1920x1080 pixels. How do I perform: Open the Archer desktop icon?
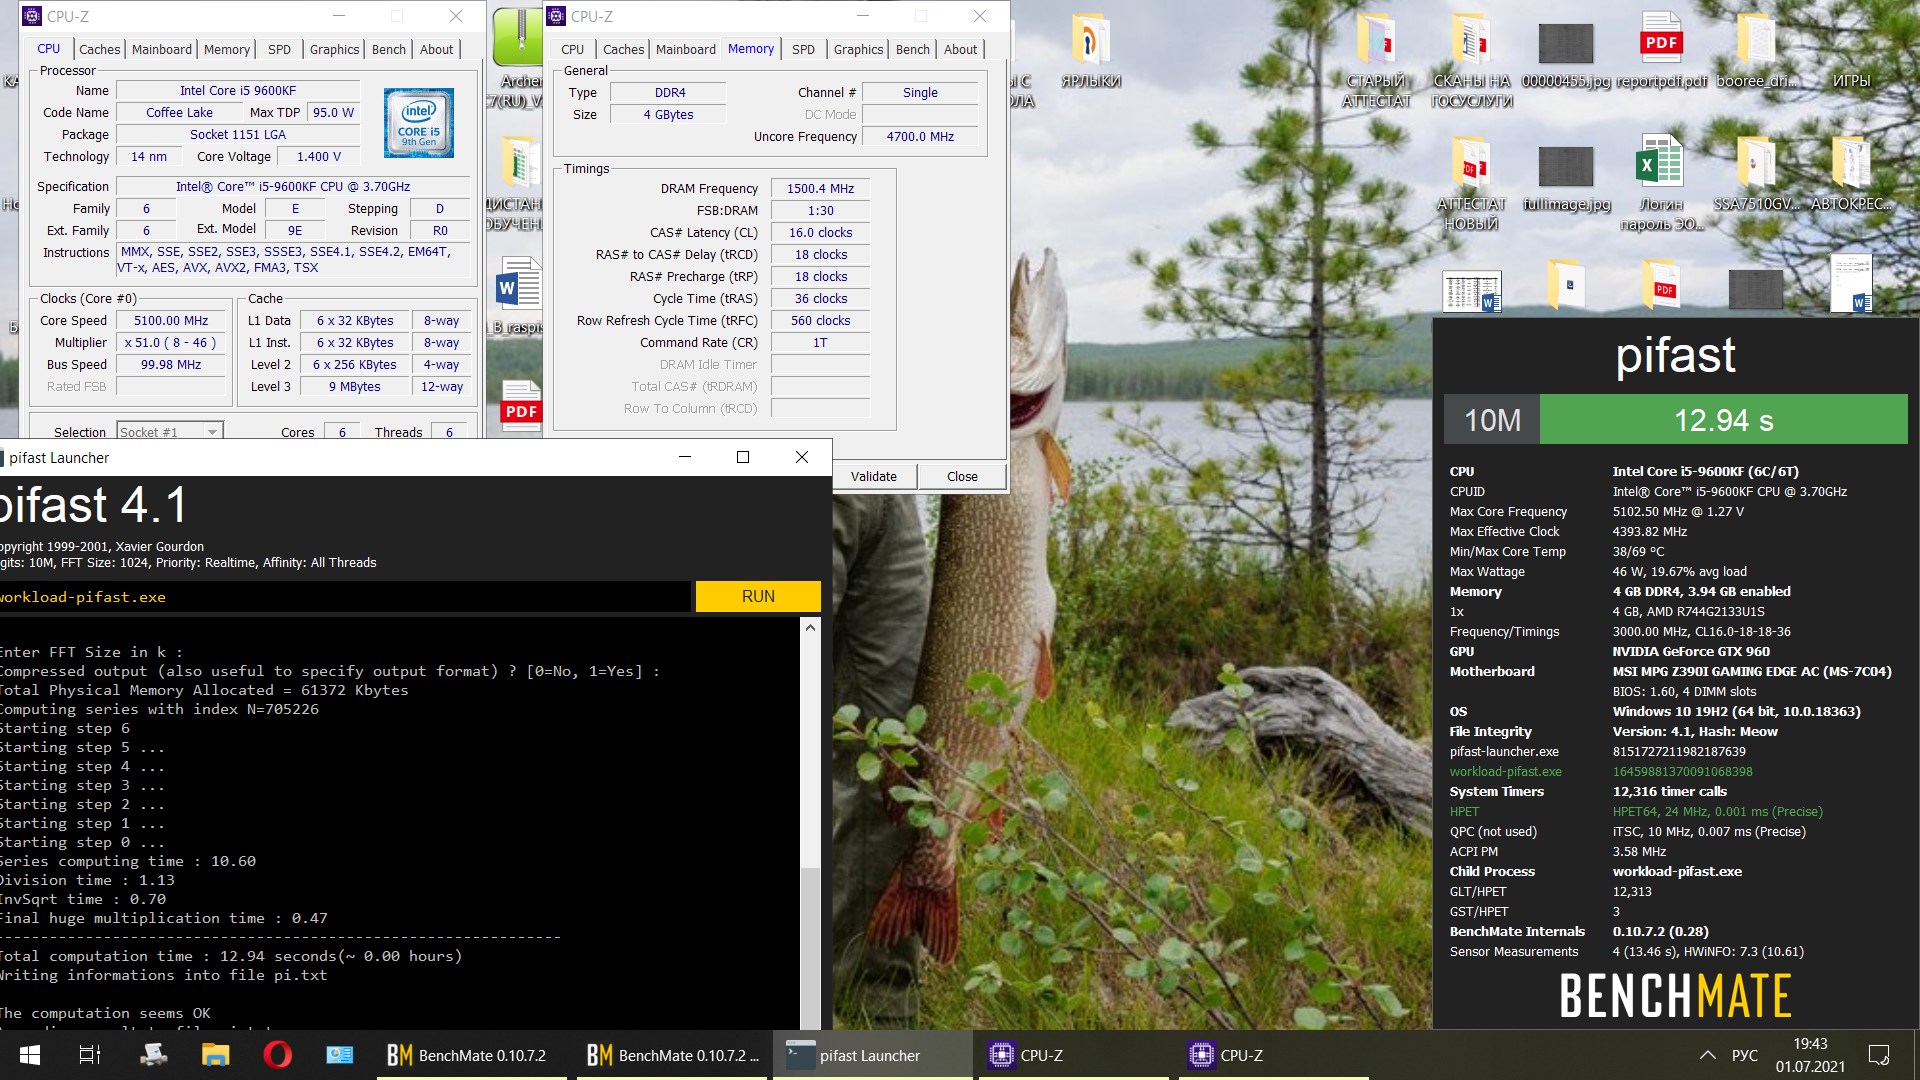click(519, 60)
